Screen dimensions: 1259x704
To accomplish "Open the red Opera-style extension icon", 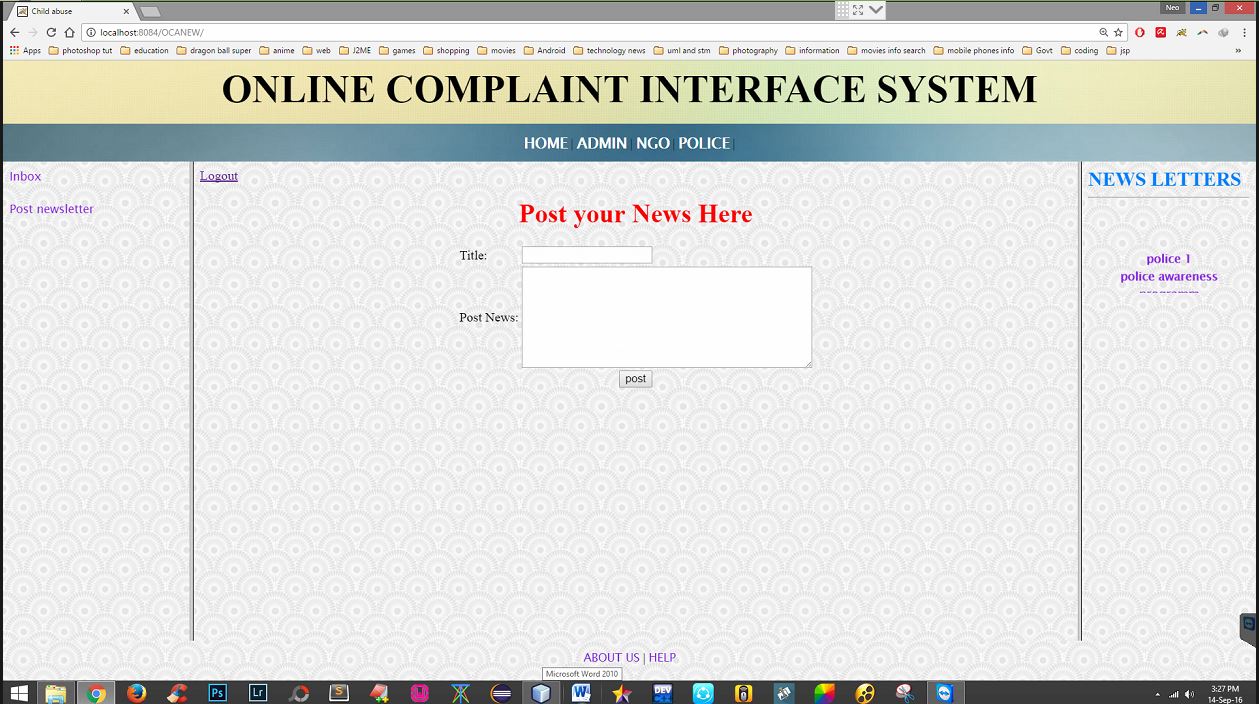I will [x=1140, y=32].
